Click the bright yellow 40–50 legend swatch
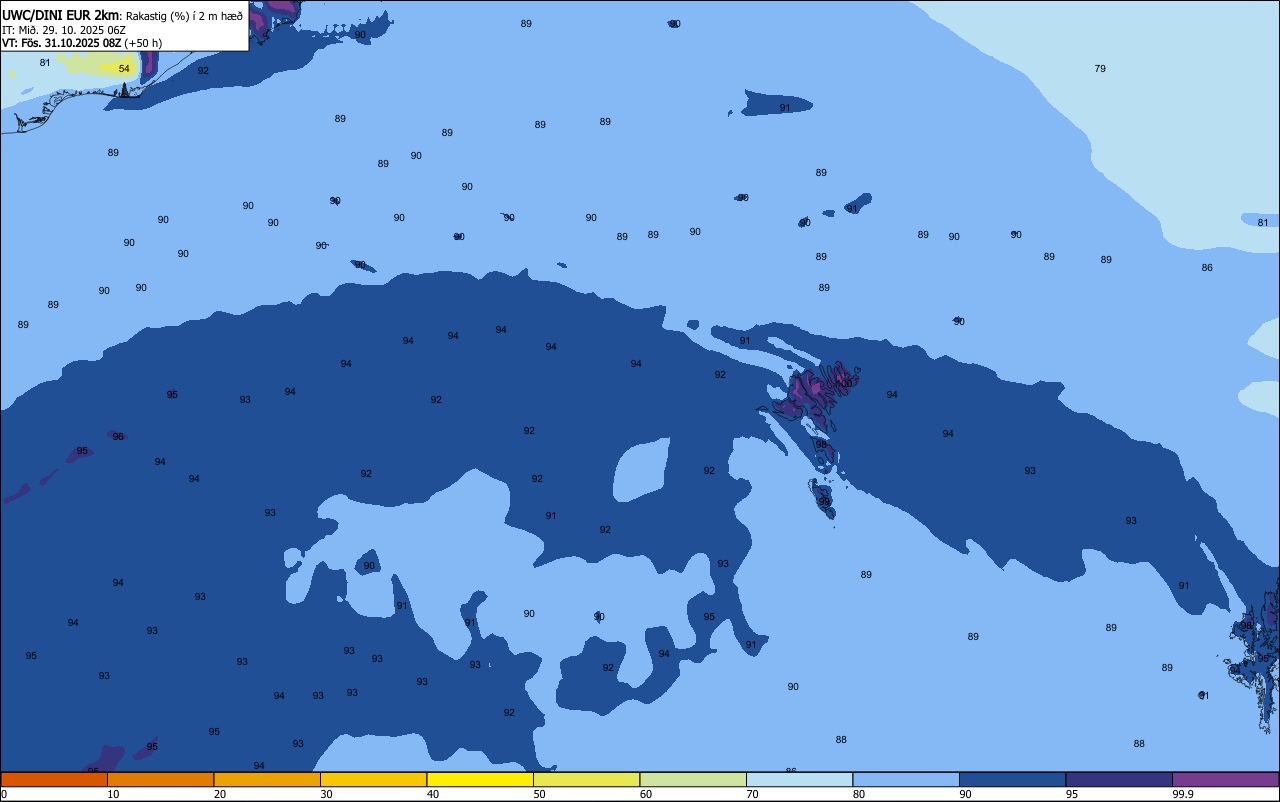 click(480, 779)
